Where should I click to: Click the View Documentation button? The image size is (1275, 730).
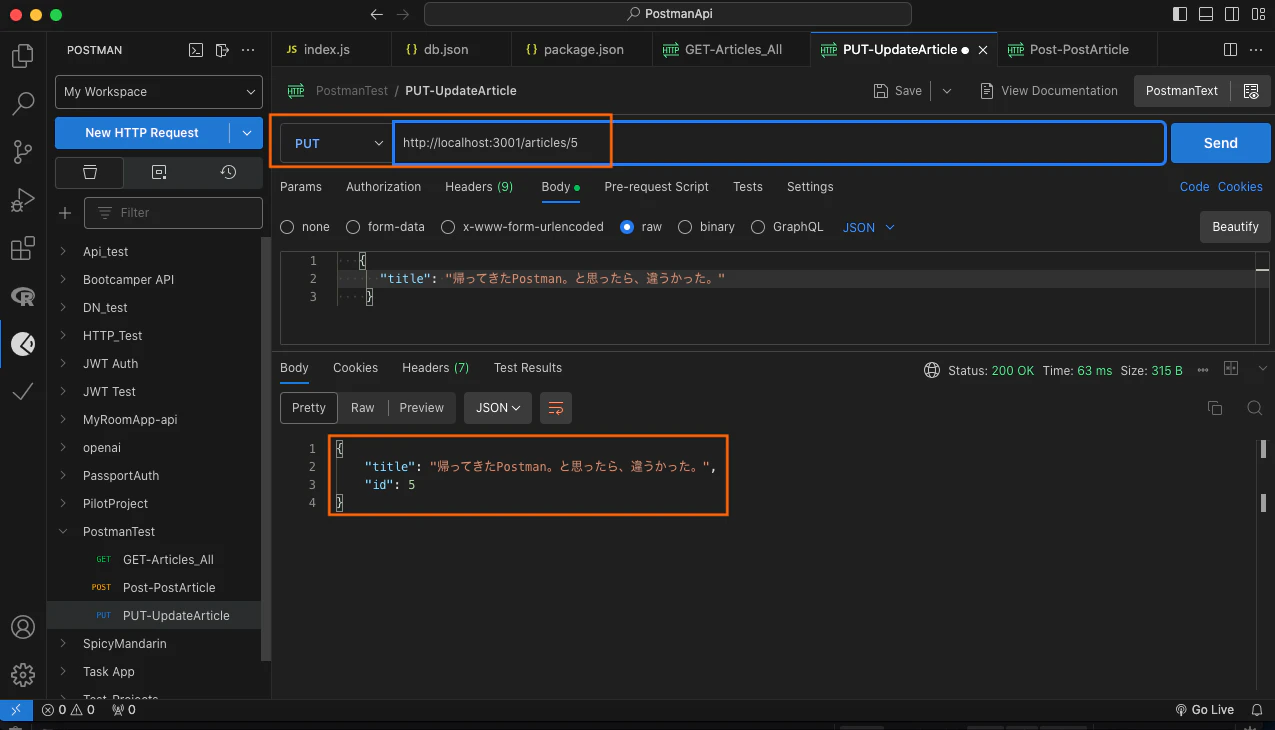pos(1049,91)
